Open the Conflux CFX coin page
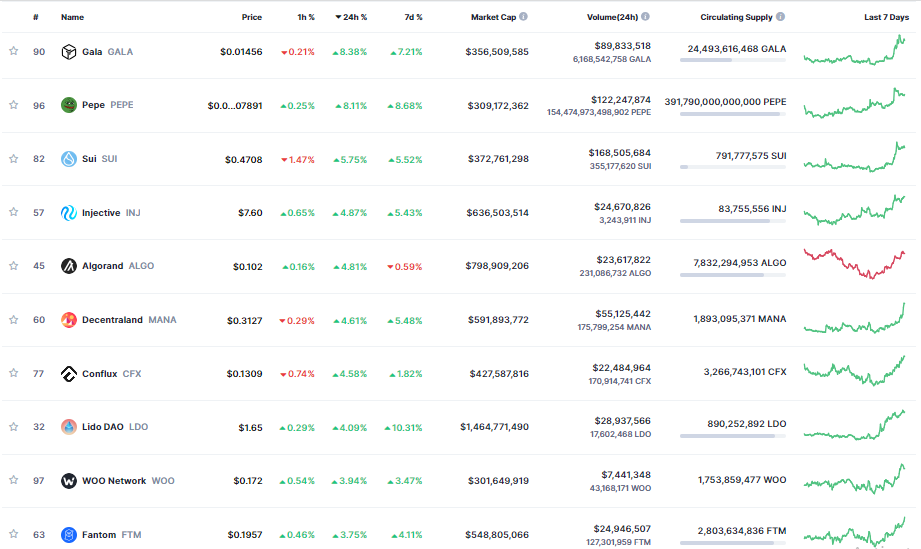Viewport: 921px width, 549px height. [112, 373]
